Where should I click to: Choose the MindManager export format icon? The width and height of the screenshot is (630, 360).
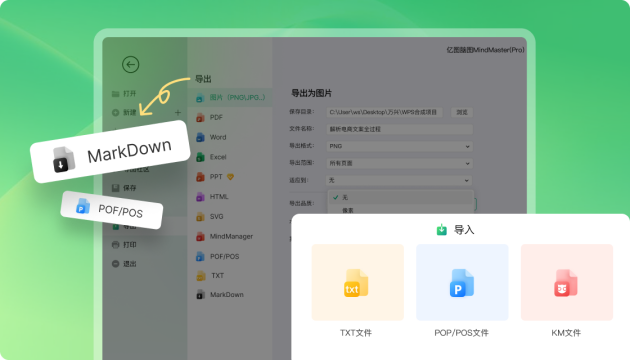tap(200, 236)
